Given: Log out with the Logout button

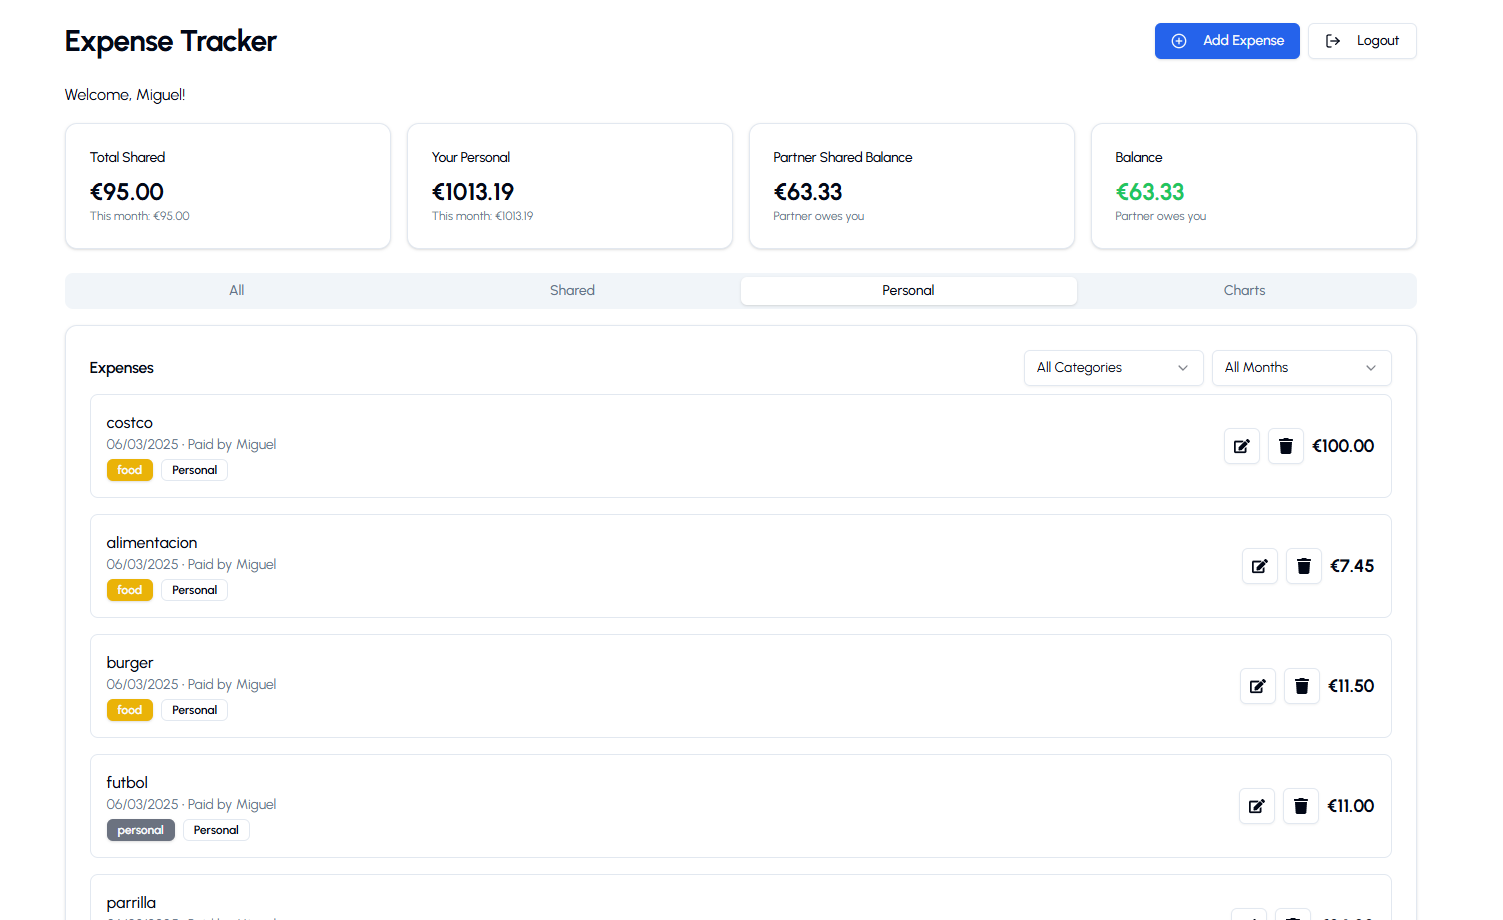Looking at the screenshot, I should pyautogui.click(x=1362, y=41).
